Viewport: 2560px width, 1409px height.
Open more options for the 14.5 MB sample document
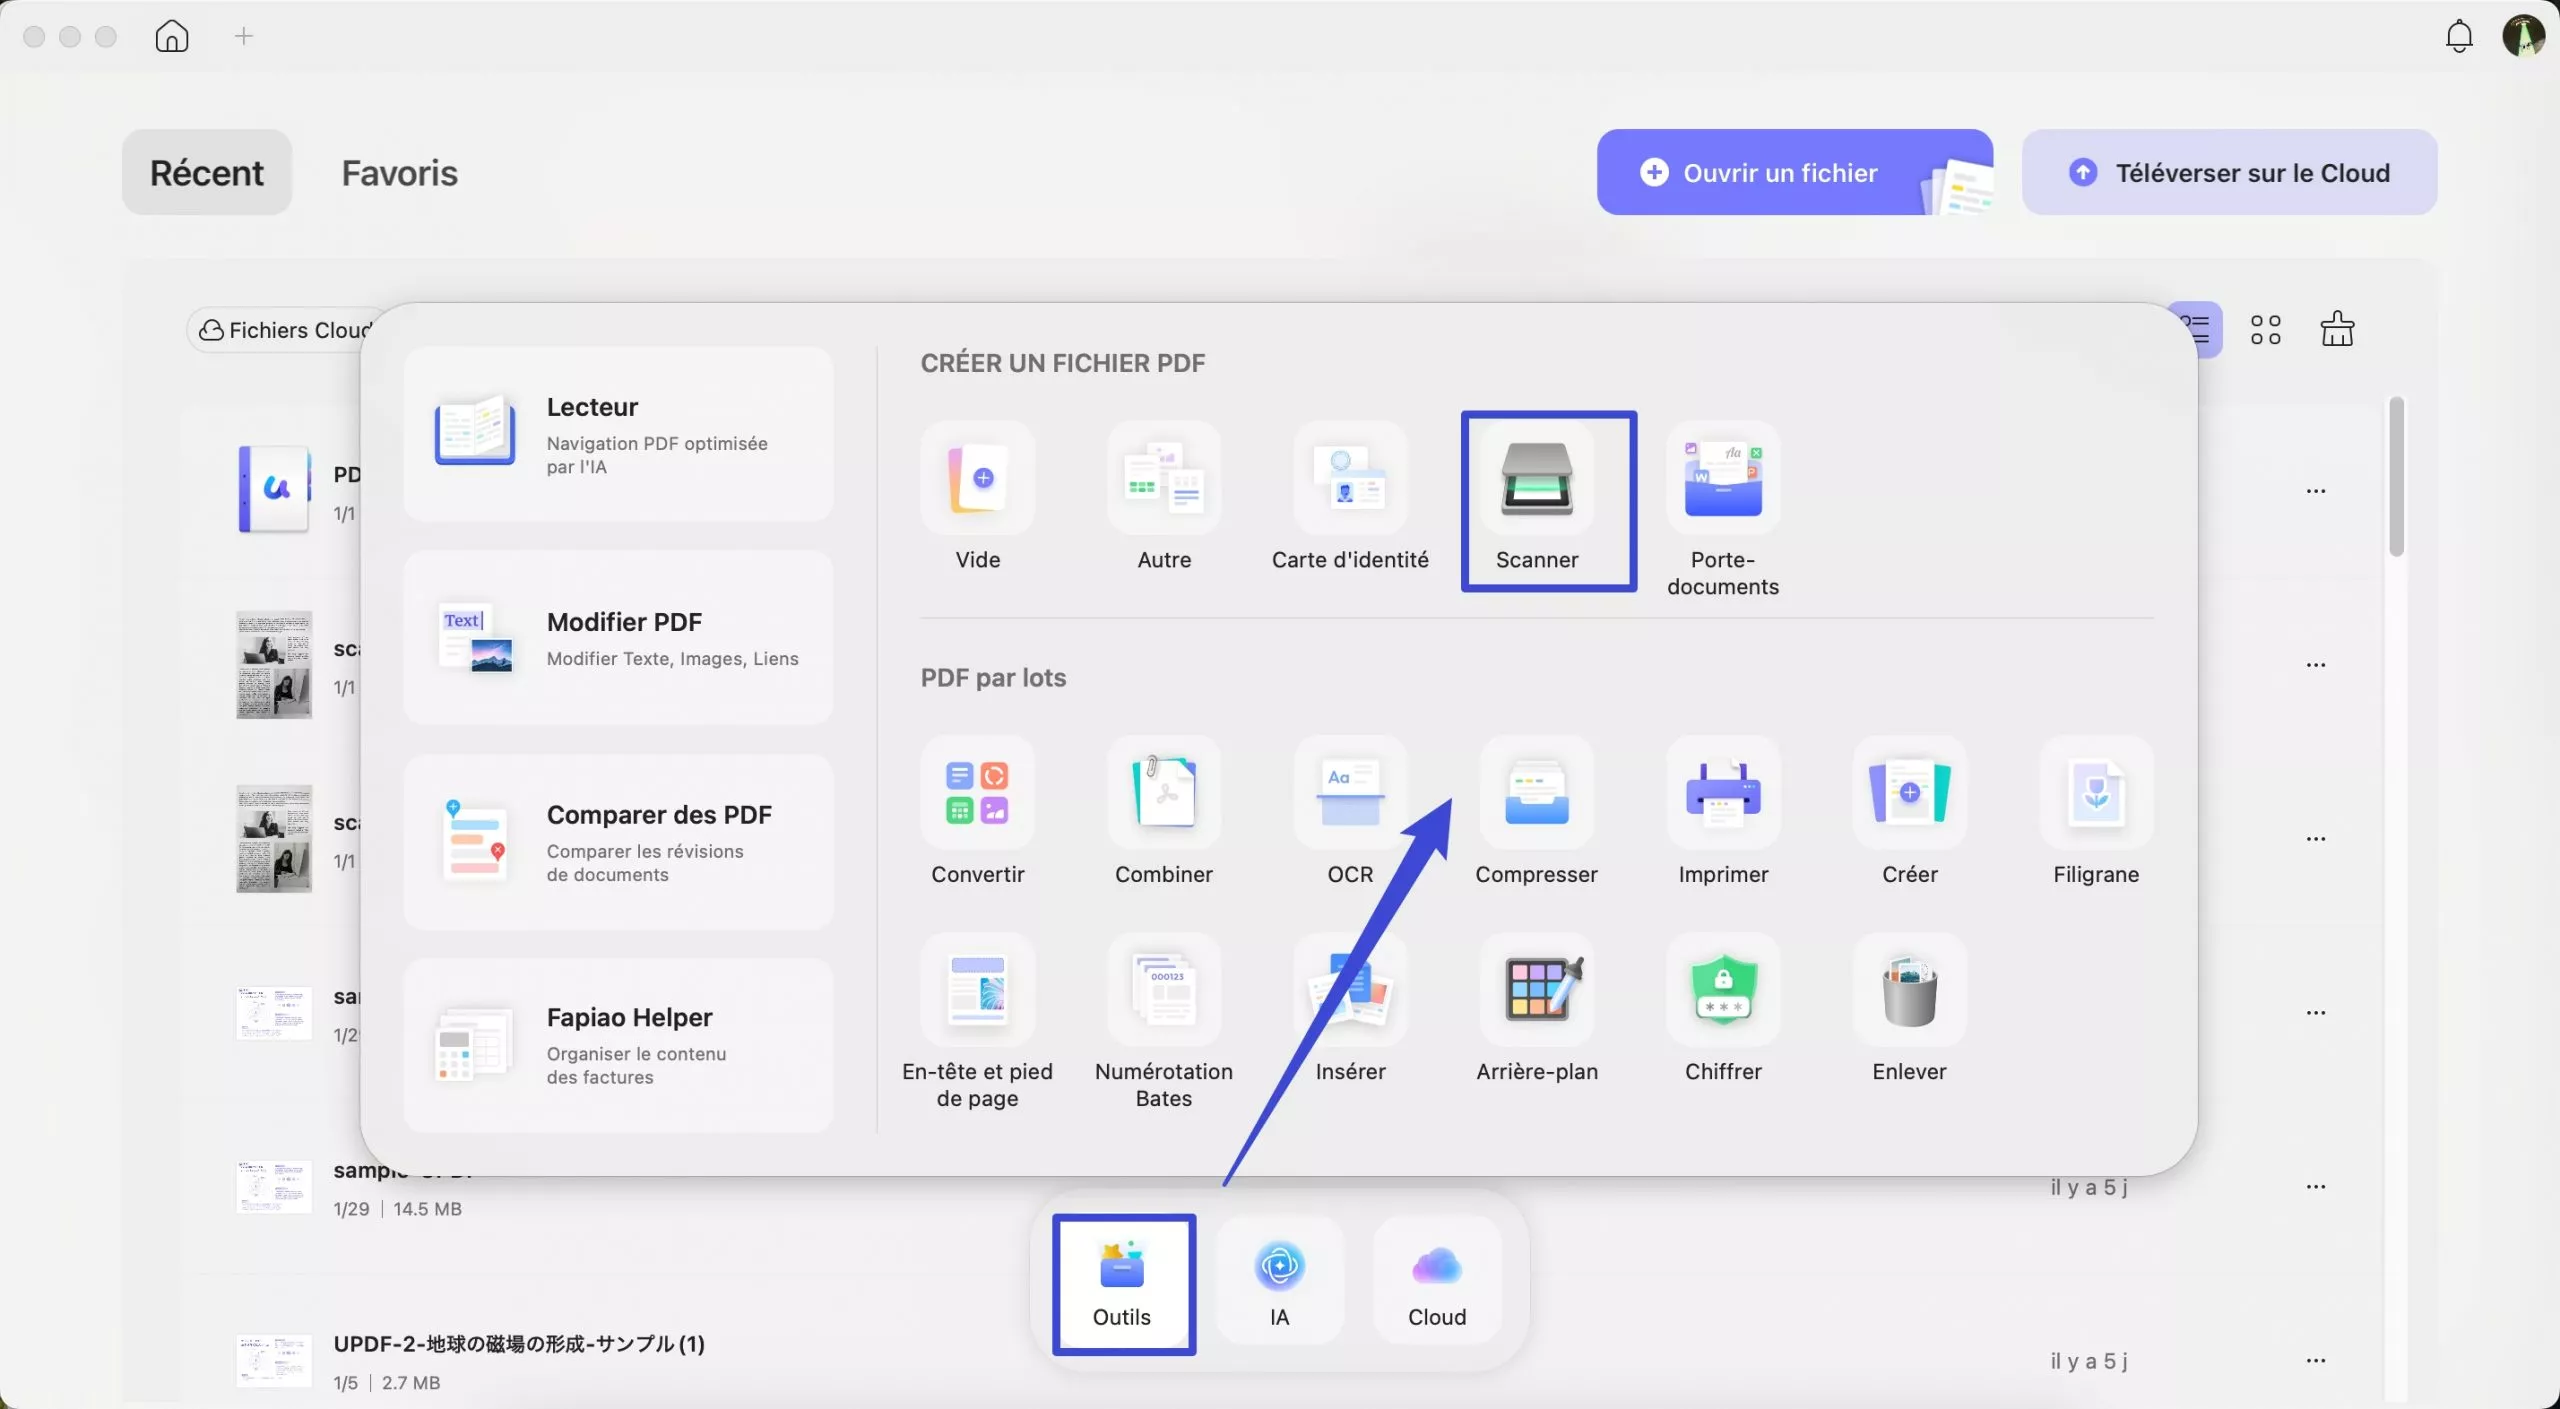2317,1186
